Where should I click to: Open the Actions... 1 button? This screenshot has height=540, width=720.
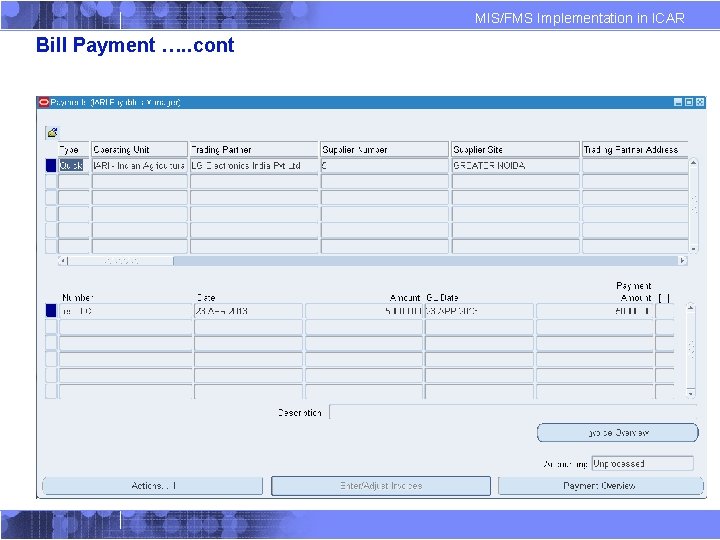pos(153,486)
